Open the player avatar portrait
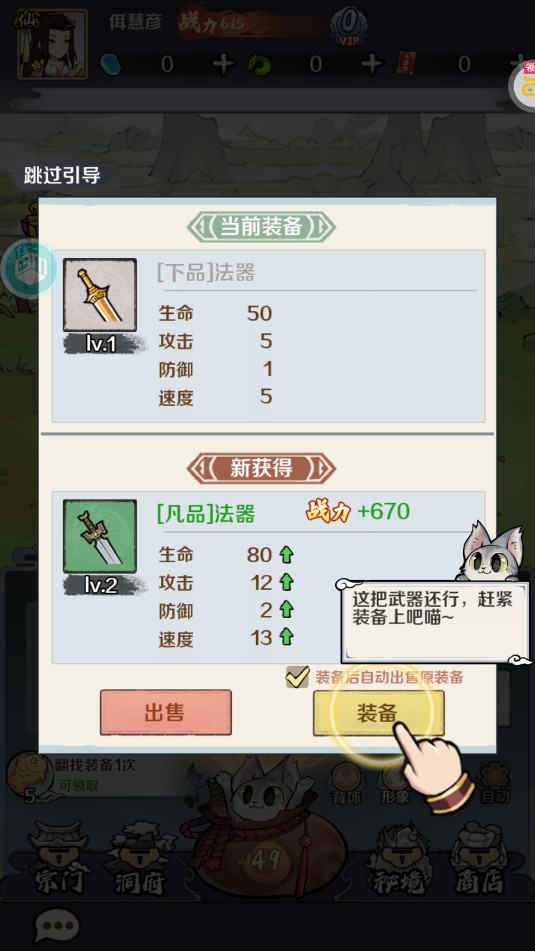 (x=52, y=44)
